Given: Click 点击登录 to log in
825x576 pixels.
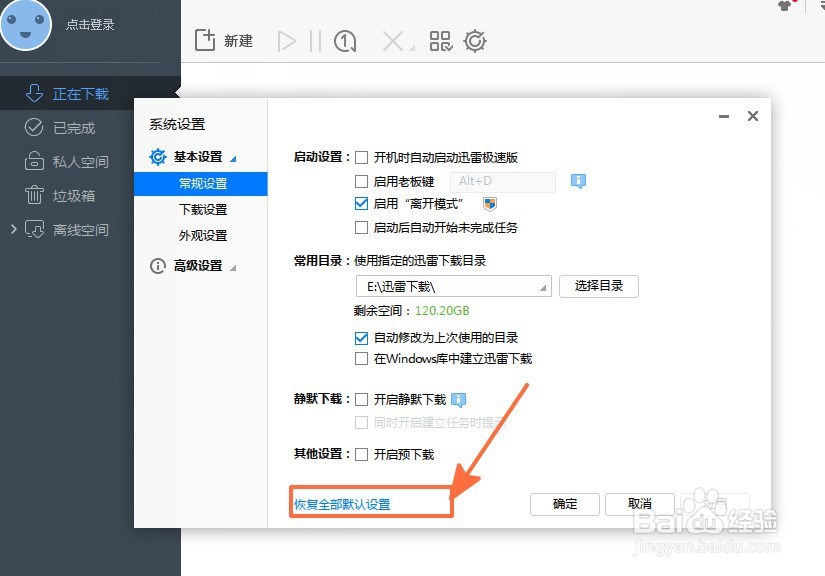Looking at the screenshot, I should [90, 25].
